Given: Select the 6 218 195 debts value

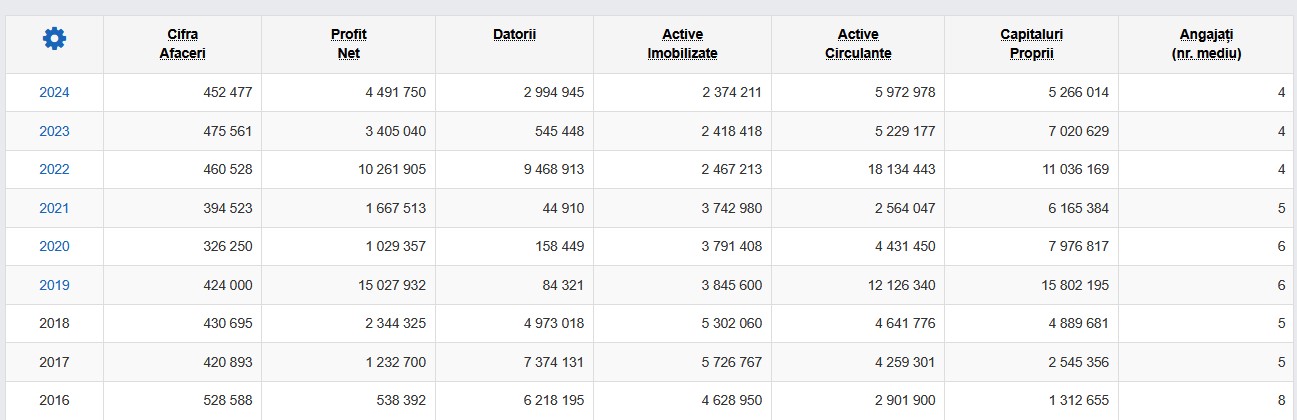Looking at the screenshot, I should coord(553,400).
